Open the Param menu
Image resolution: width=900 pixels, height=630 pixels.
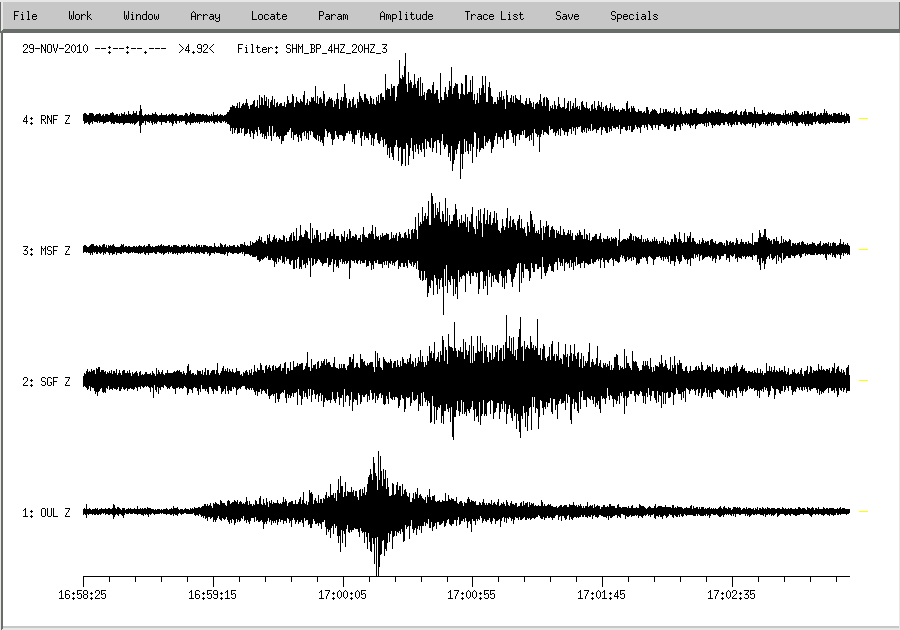click(x=333, y=16)
